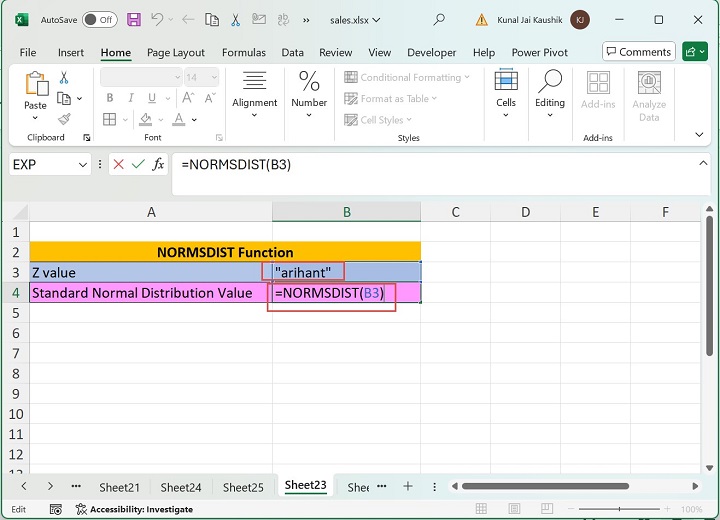Click the Increase Font Size icon

tap(188, 98)
